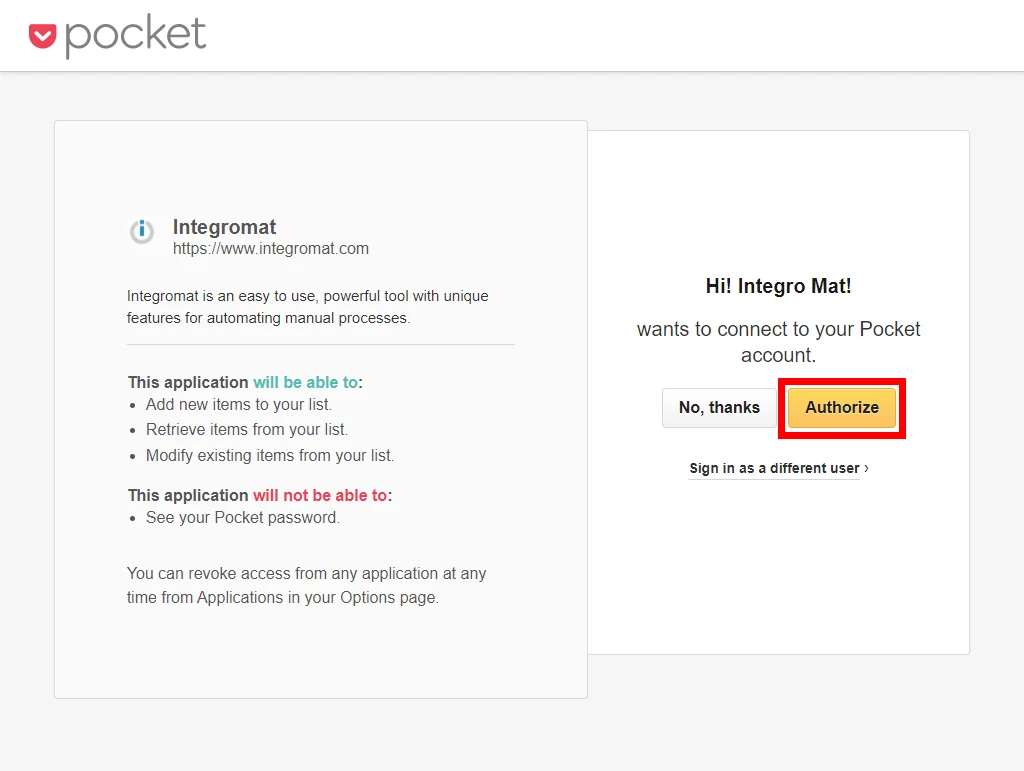The height and width of the screenshot is (771, 1024).
Task: Select 'See your Pocket password.' line
Action: click(242, 518)
